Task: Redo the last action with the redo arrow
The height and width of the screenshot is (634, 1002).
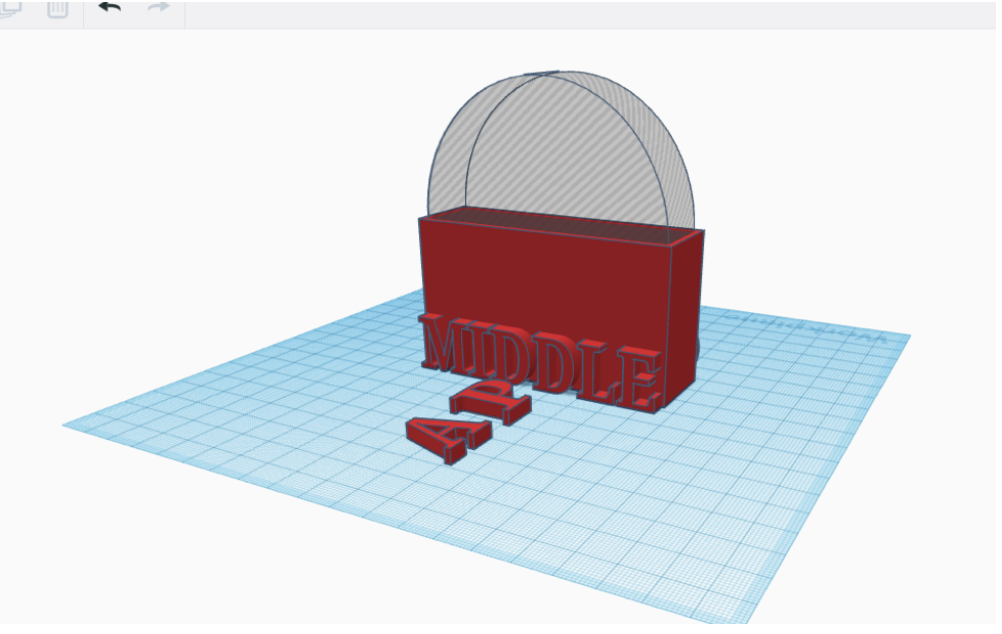Action: click(x=157, y=8)
